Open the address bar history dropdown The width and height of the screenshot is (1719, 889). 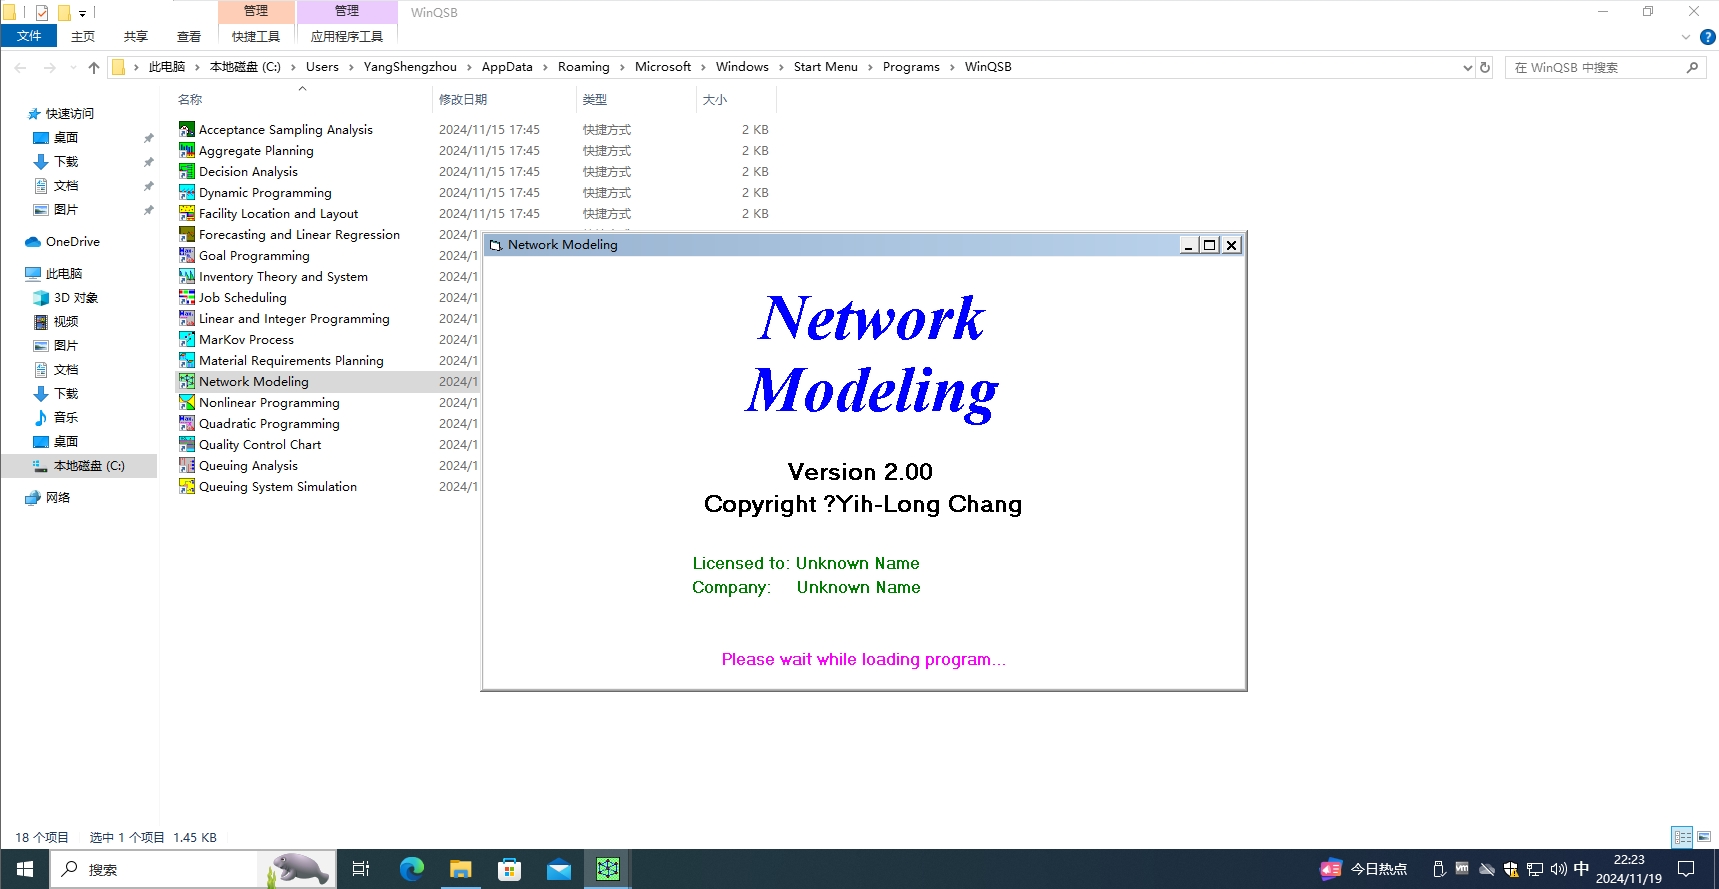pyautogui.click(x=1467, y=67)
